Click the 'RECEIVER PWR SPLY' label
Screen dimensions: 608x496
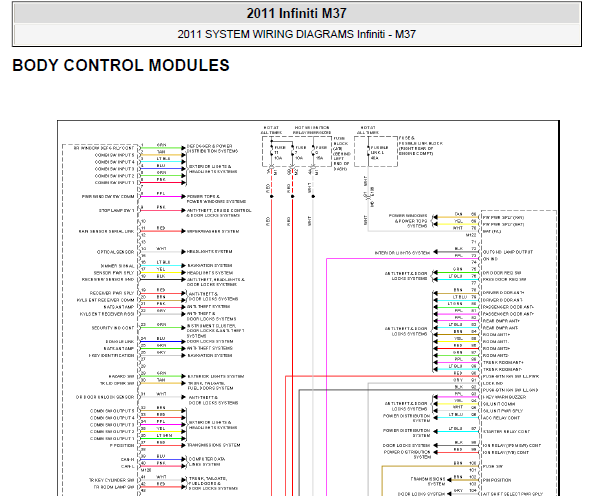tap(112, 293)
